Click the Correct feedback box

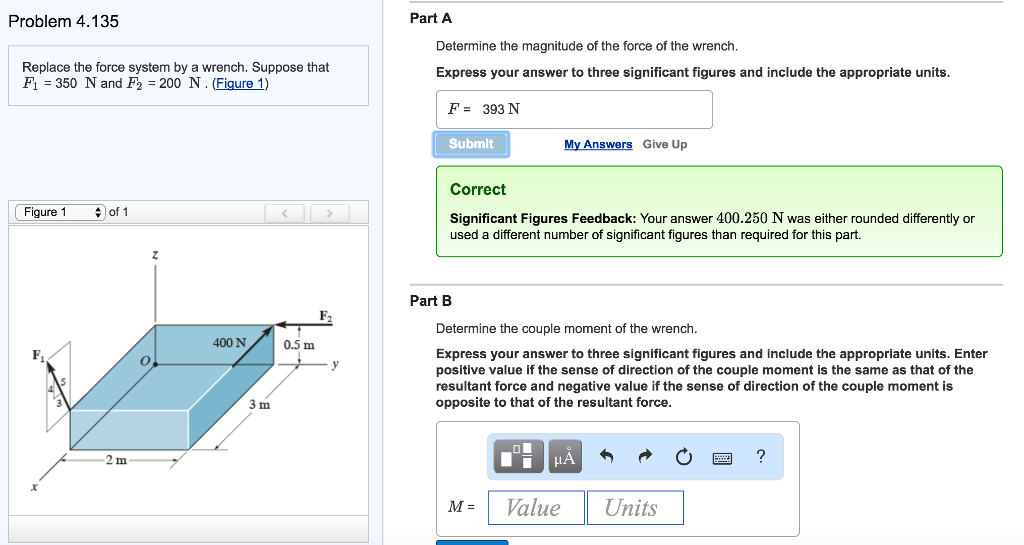coord(719,211)
